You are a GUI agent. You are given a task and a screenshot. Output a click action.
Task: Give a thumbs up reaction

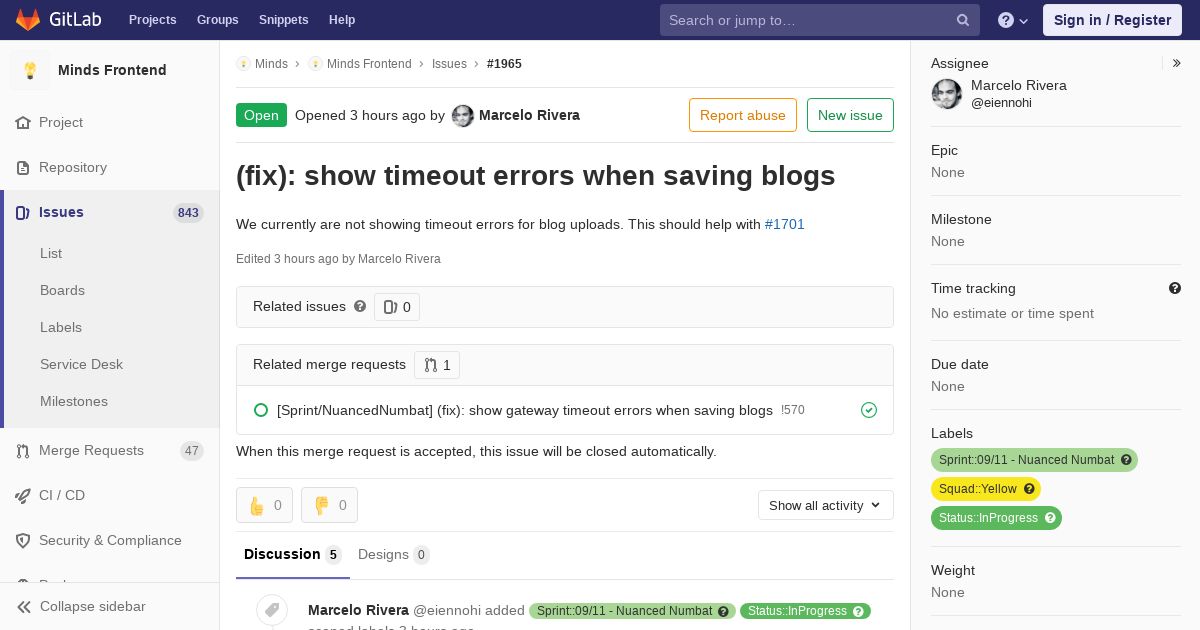click(x=264, y=505)
